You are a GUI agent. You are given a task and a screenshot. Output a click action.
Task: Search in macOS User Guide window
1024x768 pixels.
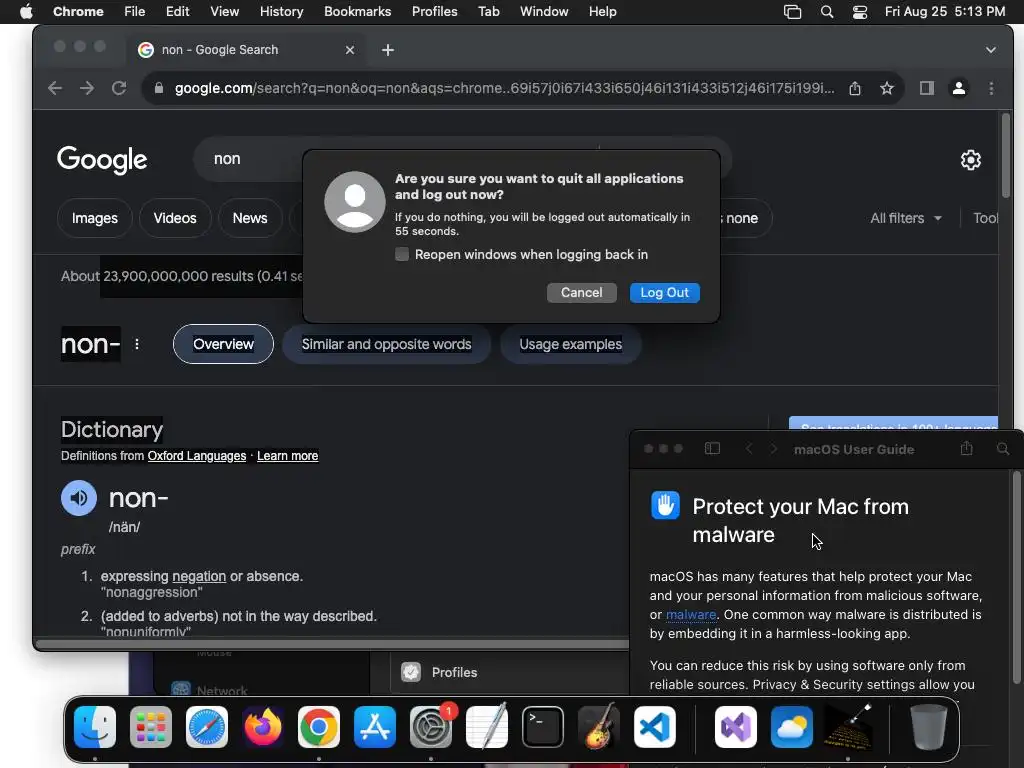1003,449
